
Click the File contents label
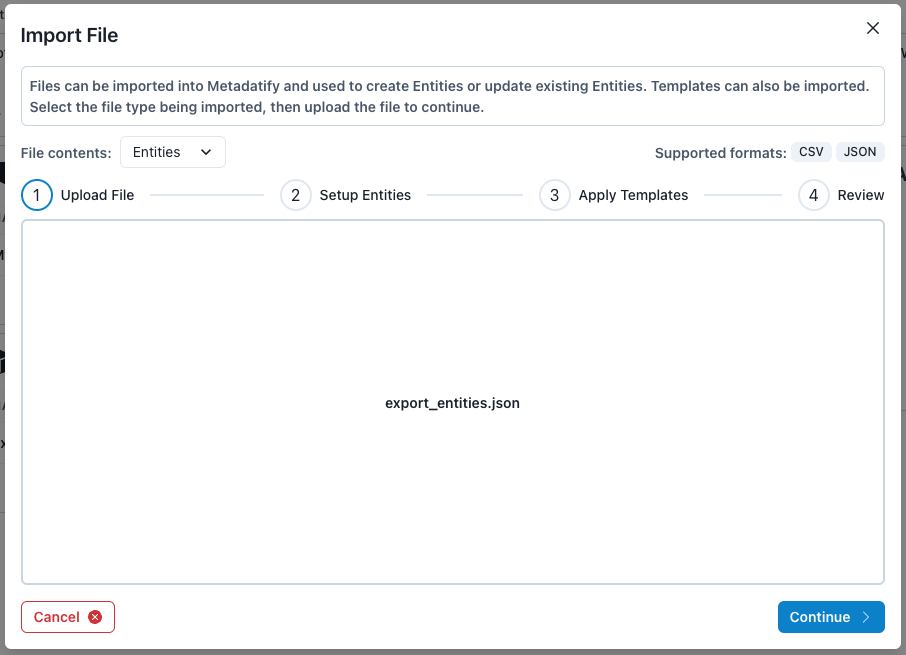(x=66, y=153)
